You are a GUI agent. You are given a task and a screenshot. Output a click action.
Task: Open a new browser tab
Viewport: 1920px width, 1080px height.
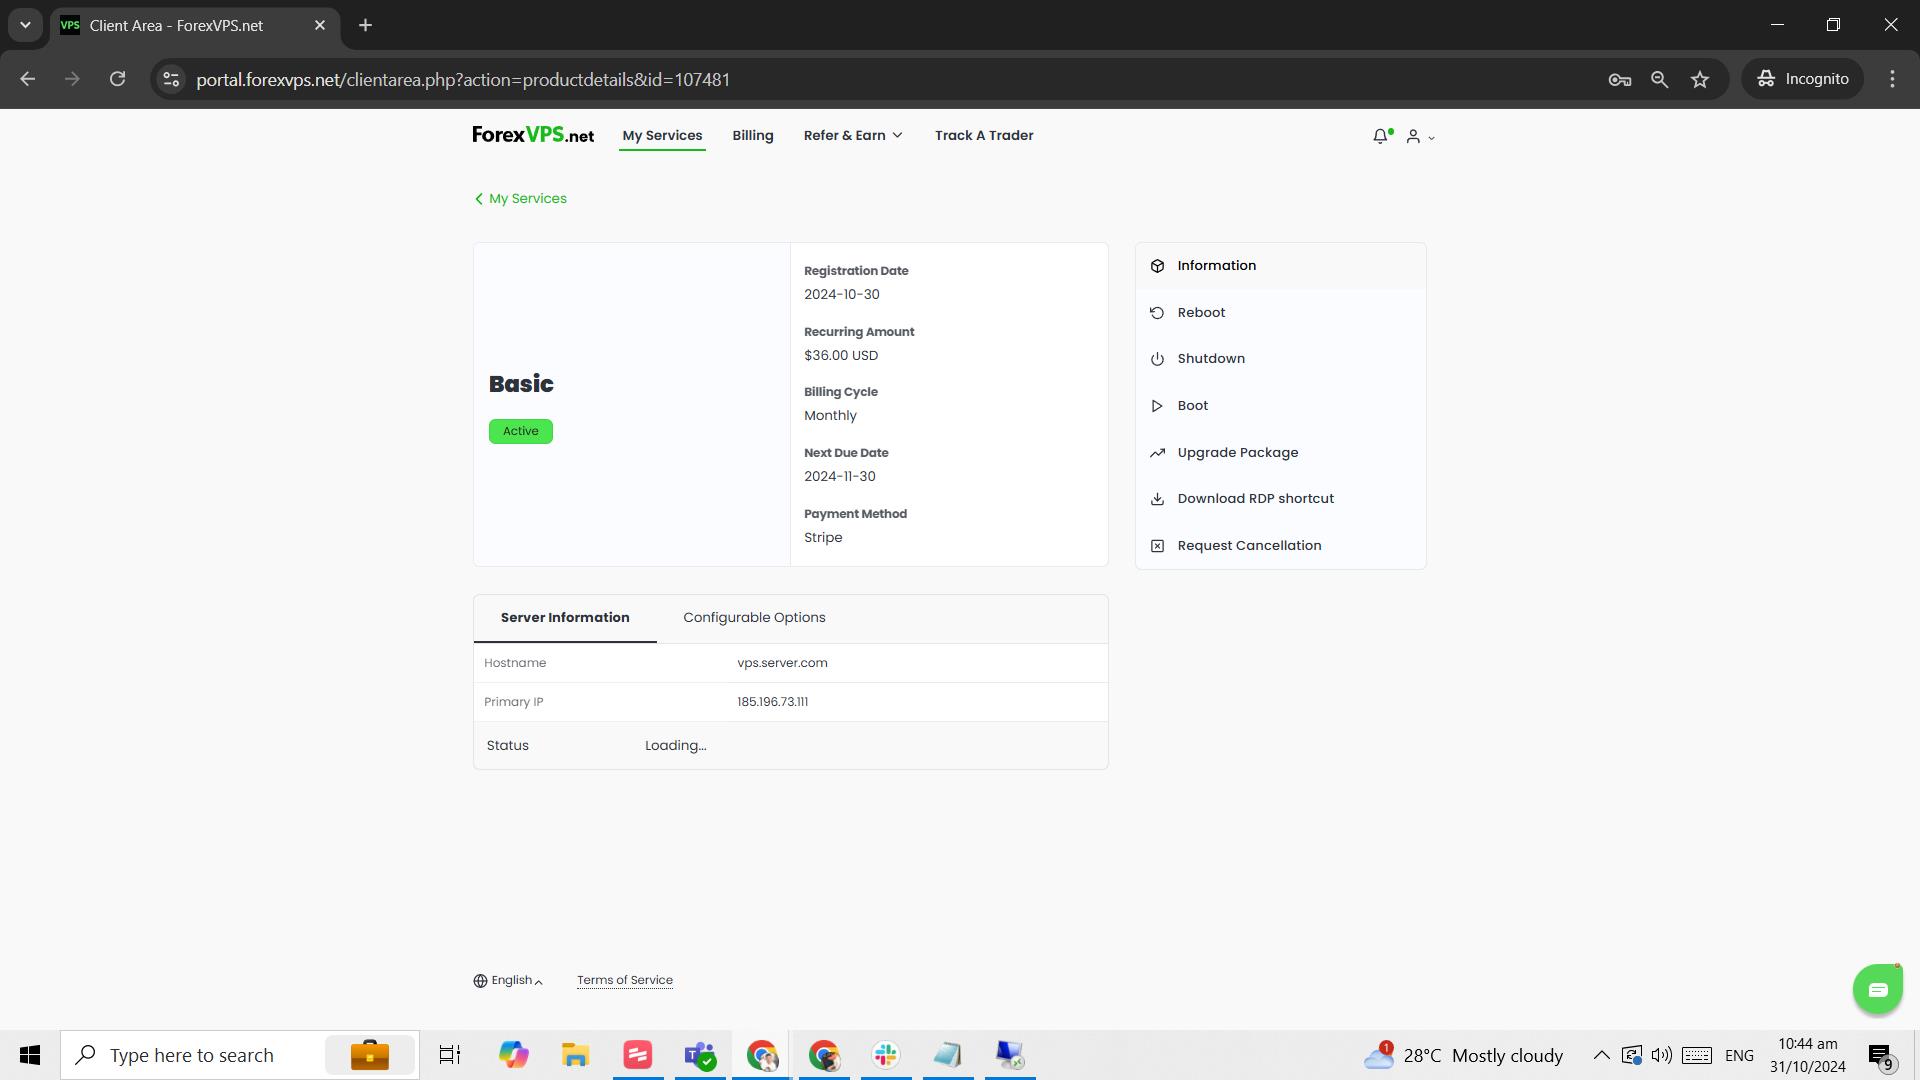pyautogui.click(x=366, y=25)
